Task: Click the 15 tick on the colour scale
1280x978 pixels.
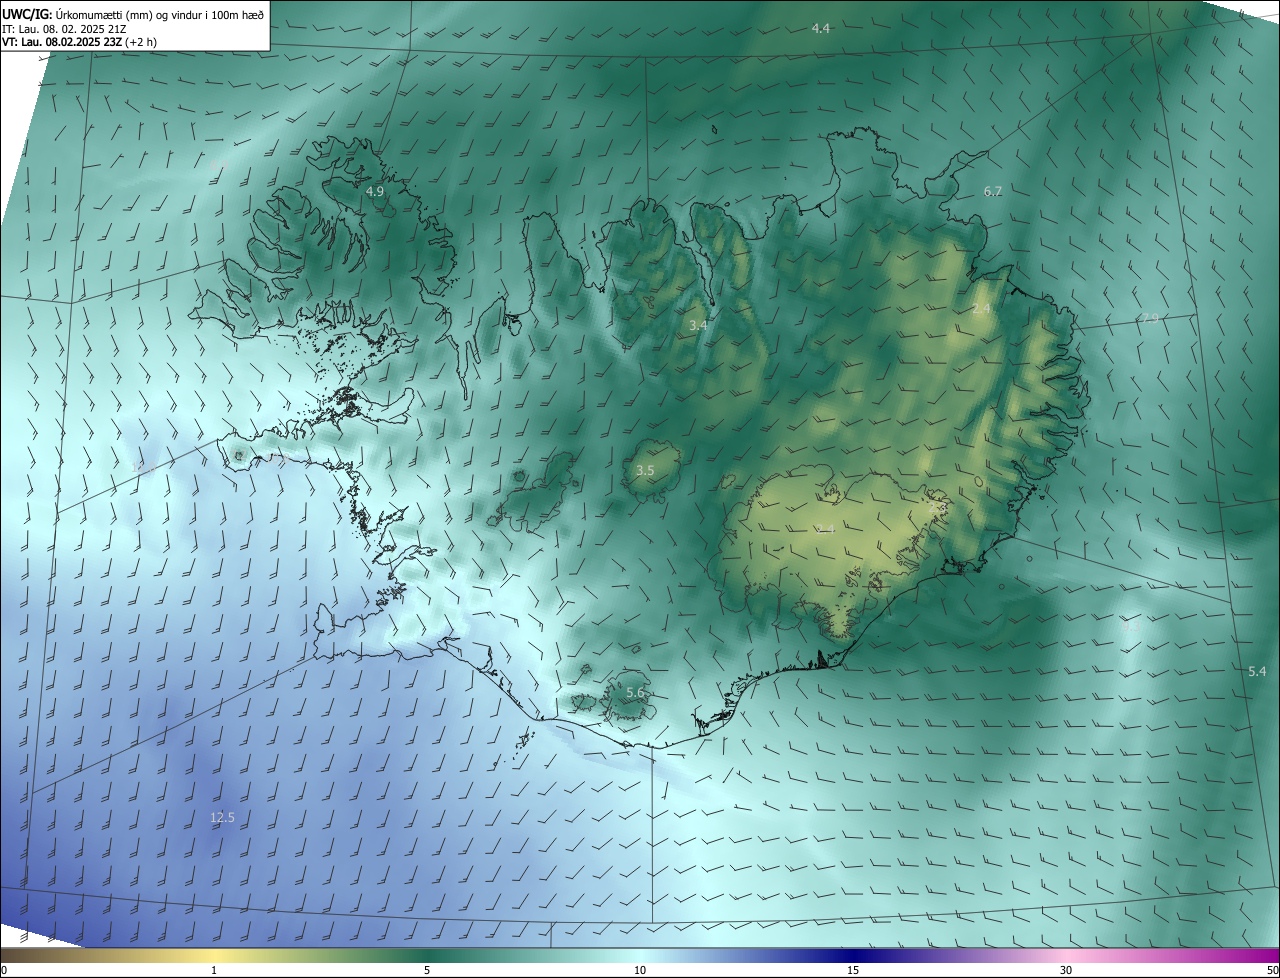Action: 853,970
